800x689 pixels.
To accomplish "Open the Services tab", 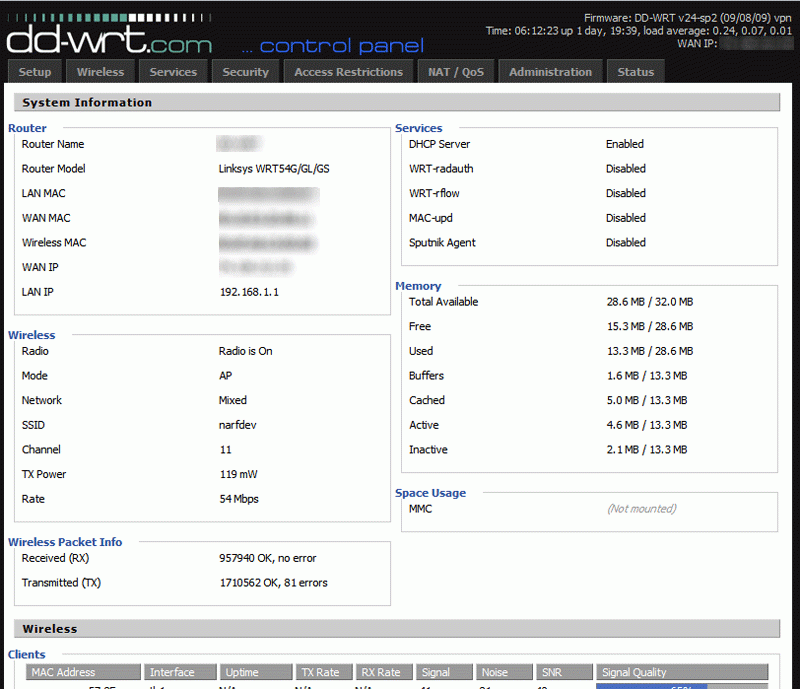I will [173, 72].
